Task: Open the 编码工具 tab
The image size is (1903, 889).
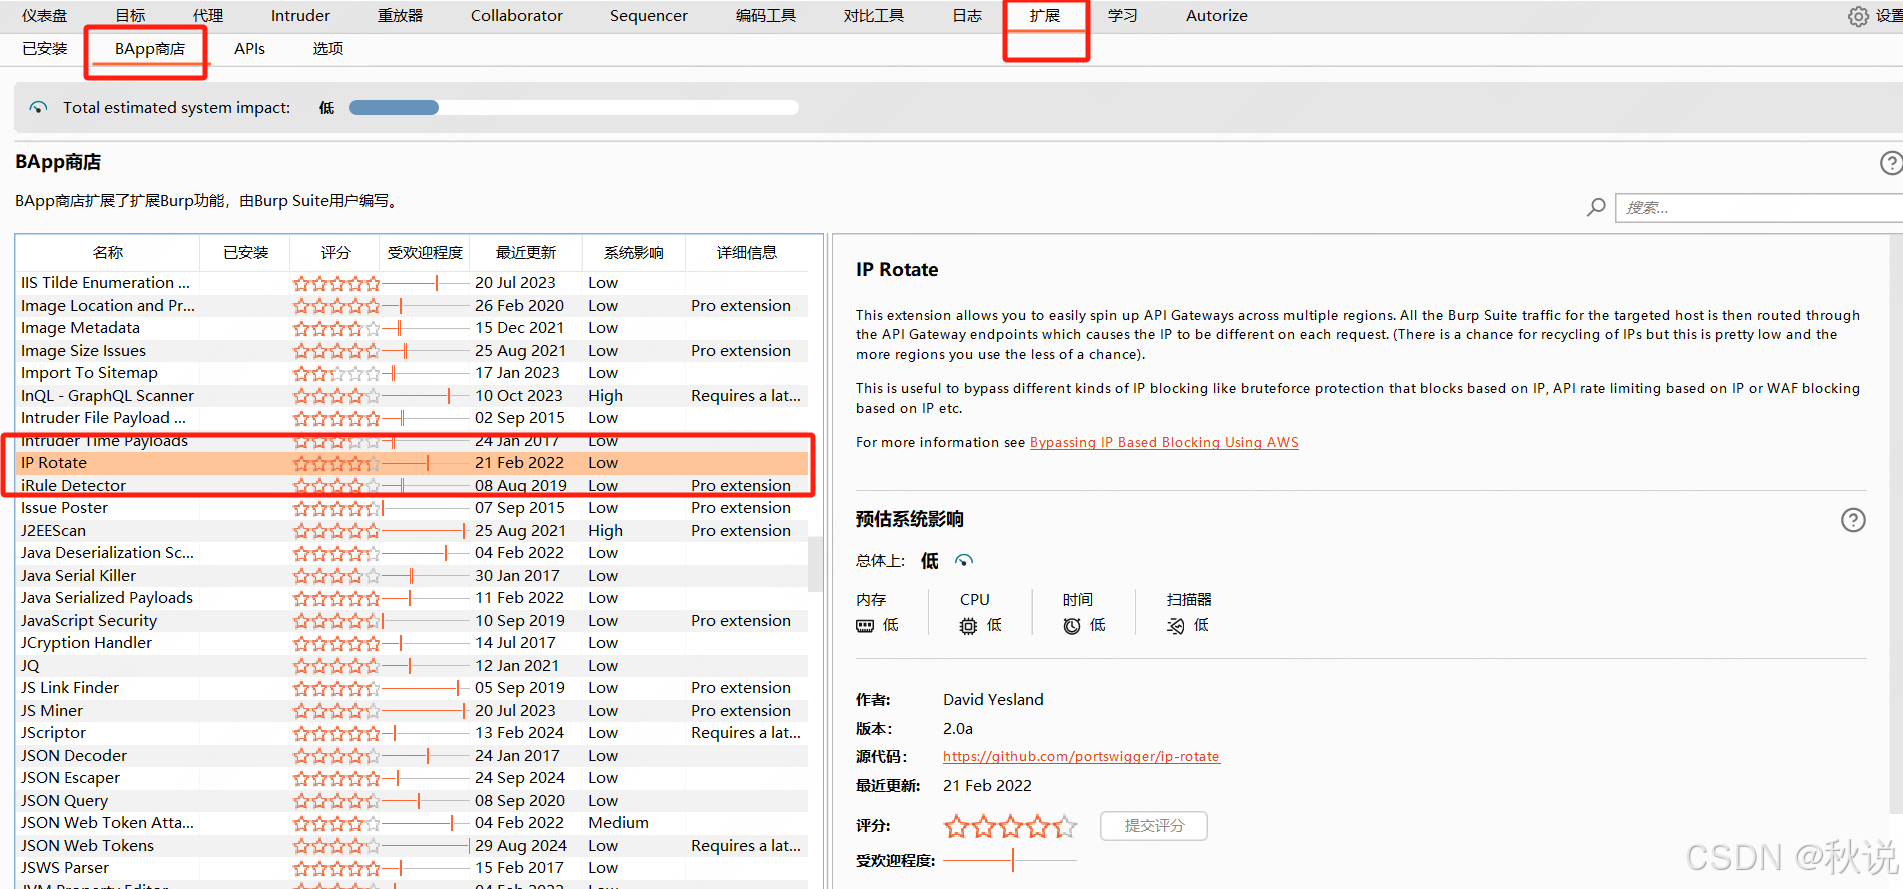Action: [766, 16]
